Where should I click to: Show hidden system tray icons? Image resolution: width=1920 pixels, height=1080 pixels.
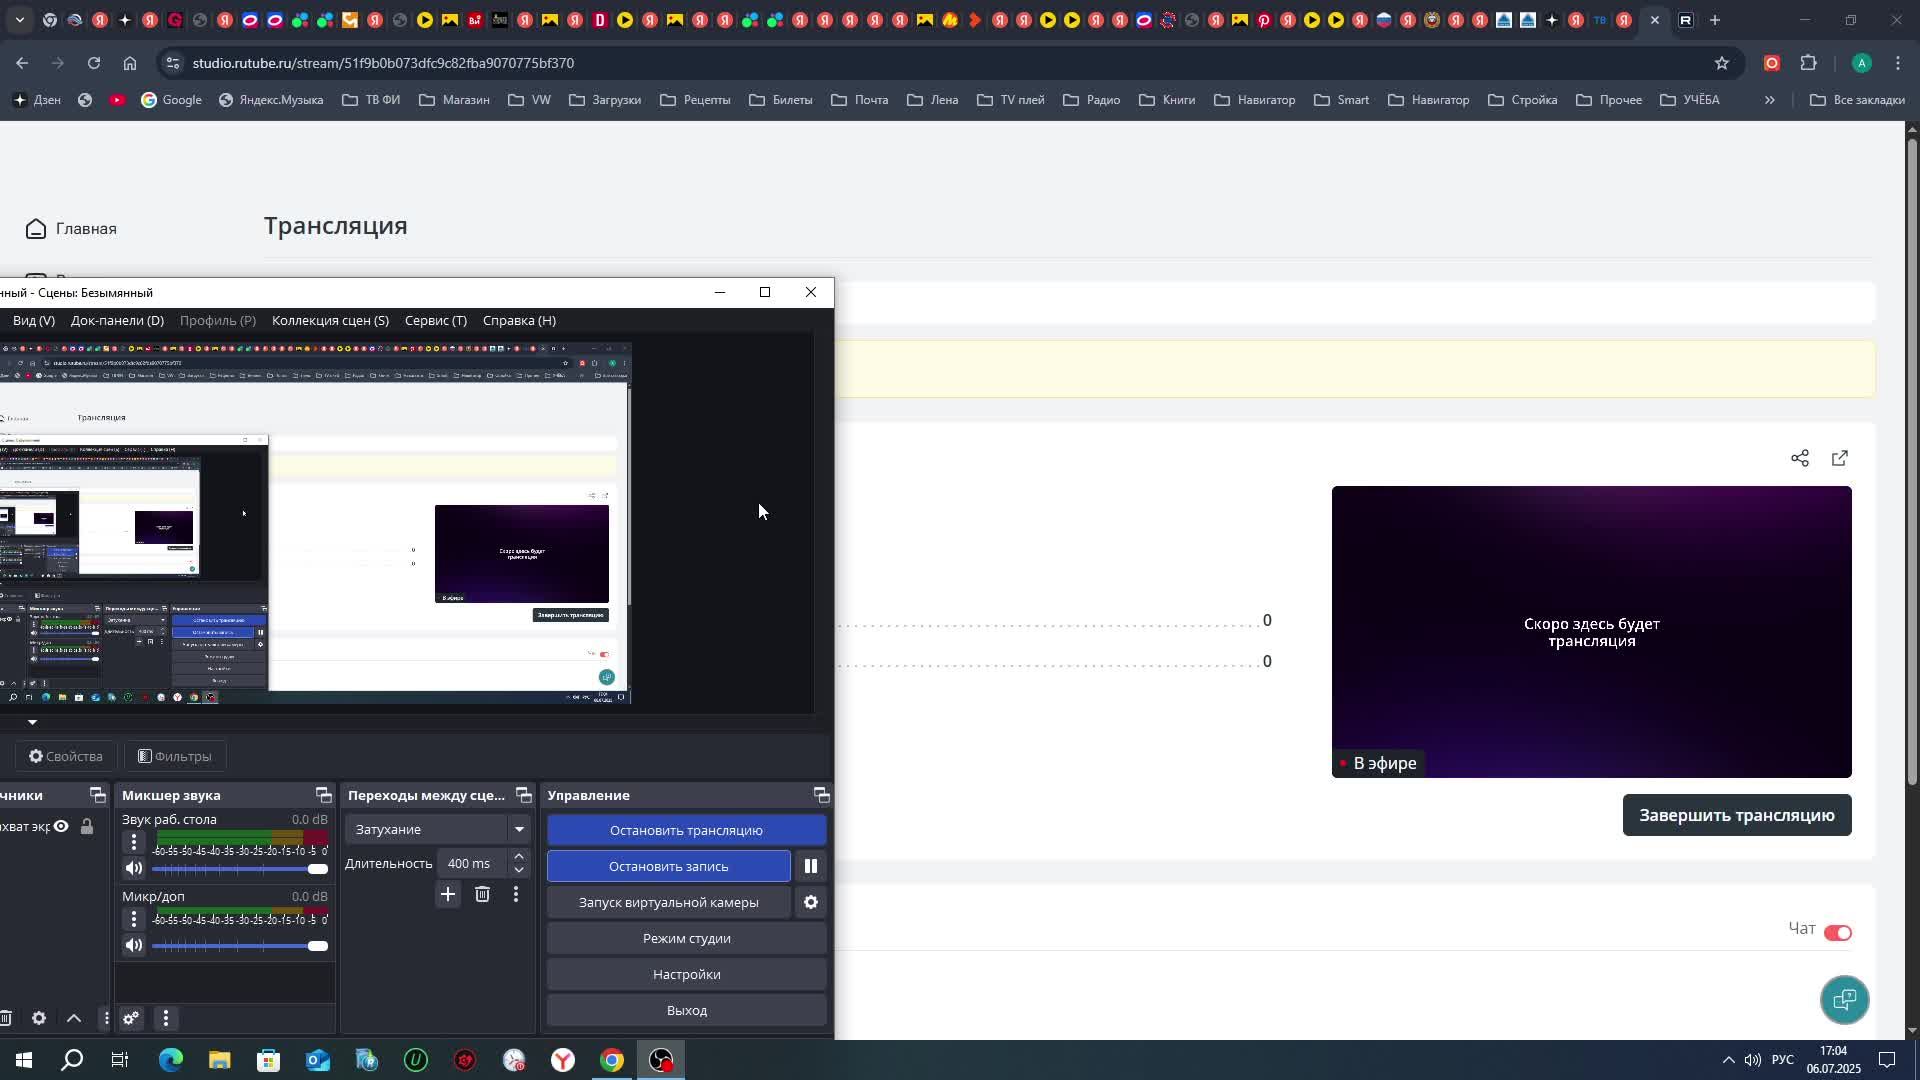point(1728,1060)
